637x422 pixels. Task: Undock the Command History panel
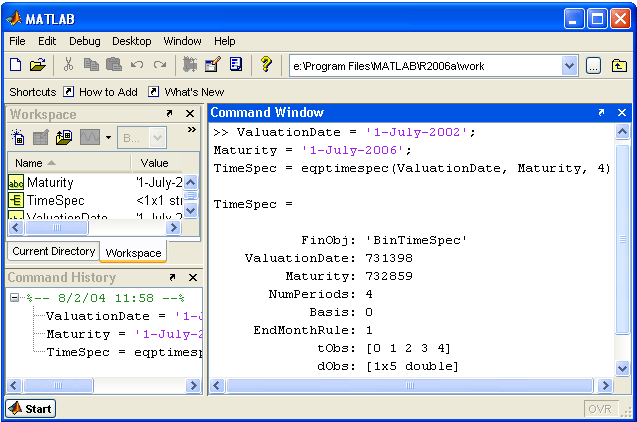[172, 277]
